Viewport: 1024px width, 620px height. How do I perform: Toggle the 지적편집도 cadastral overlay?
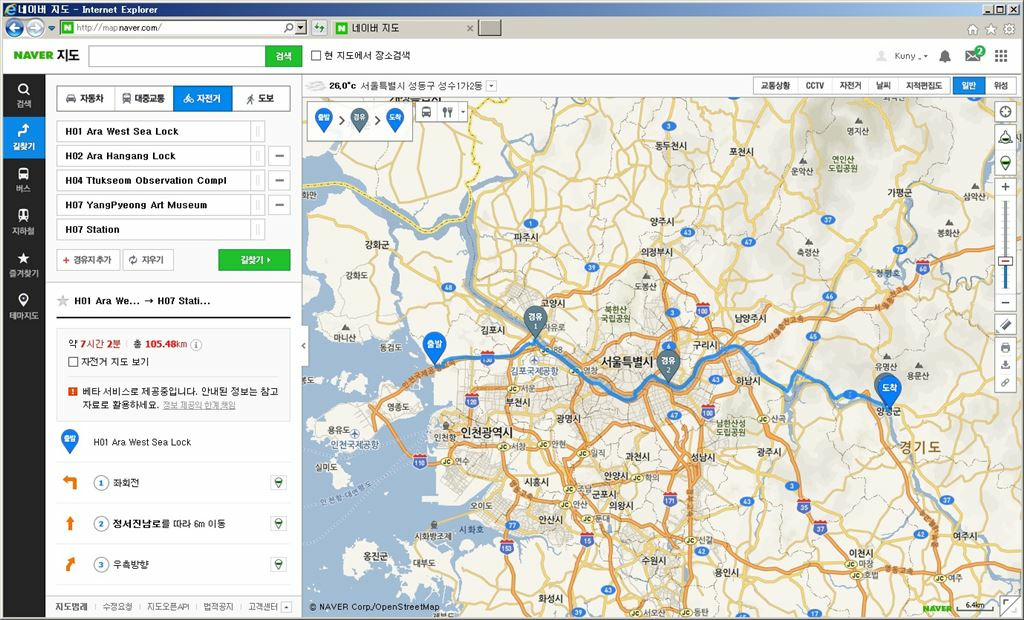pos(923,86)
